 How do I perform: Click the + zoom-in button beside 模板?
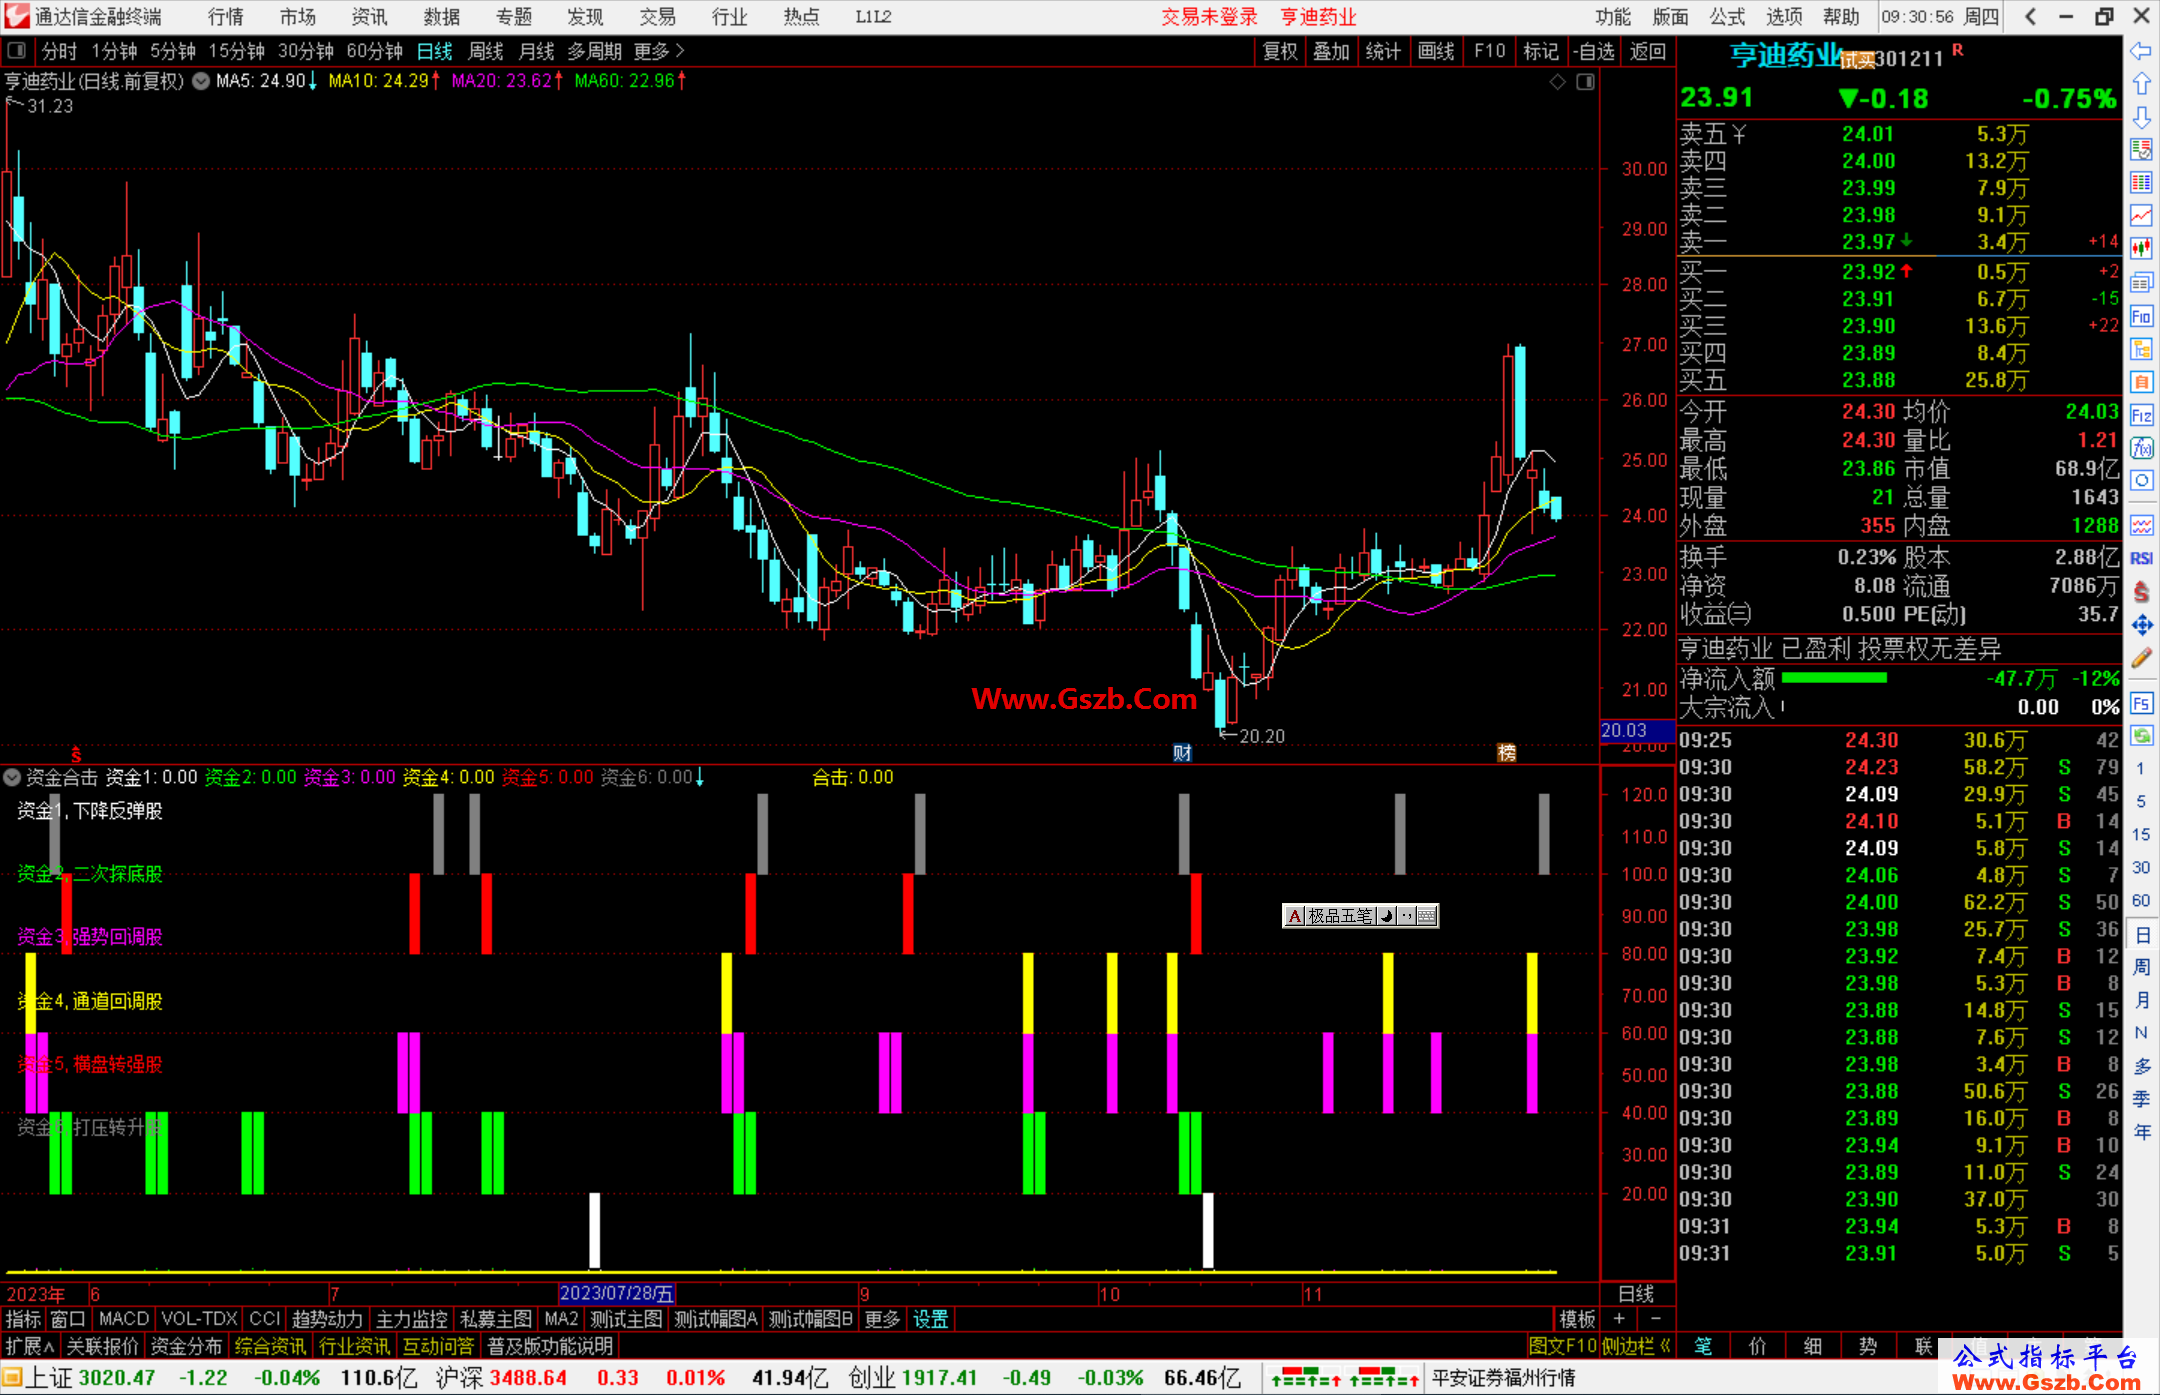click(x=1619, y=1320)
